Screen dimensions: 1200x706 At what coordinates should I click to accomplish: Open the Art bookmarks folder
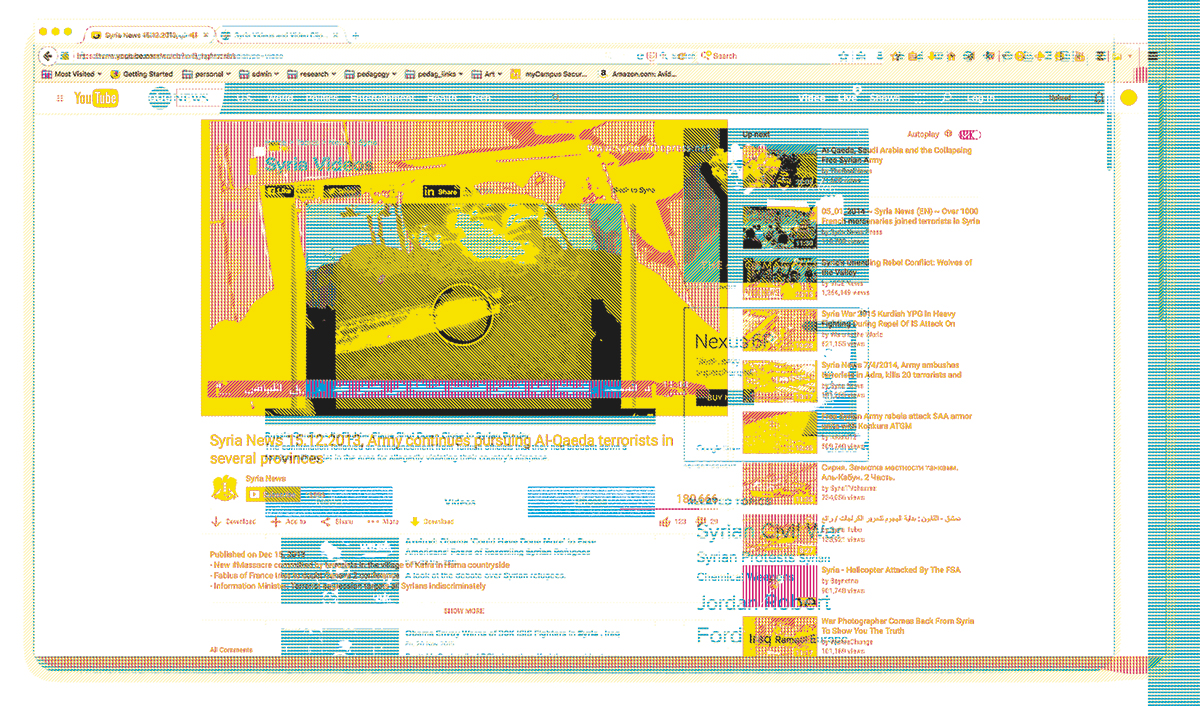[489, 74]
